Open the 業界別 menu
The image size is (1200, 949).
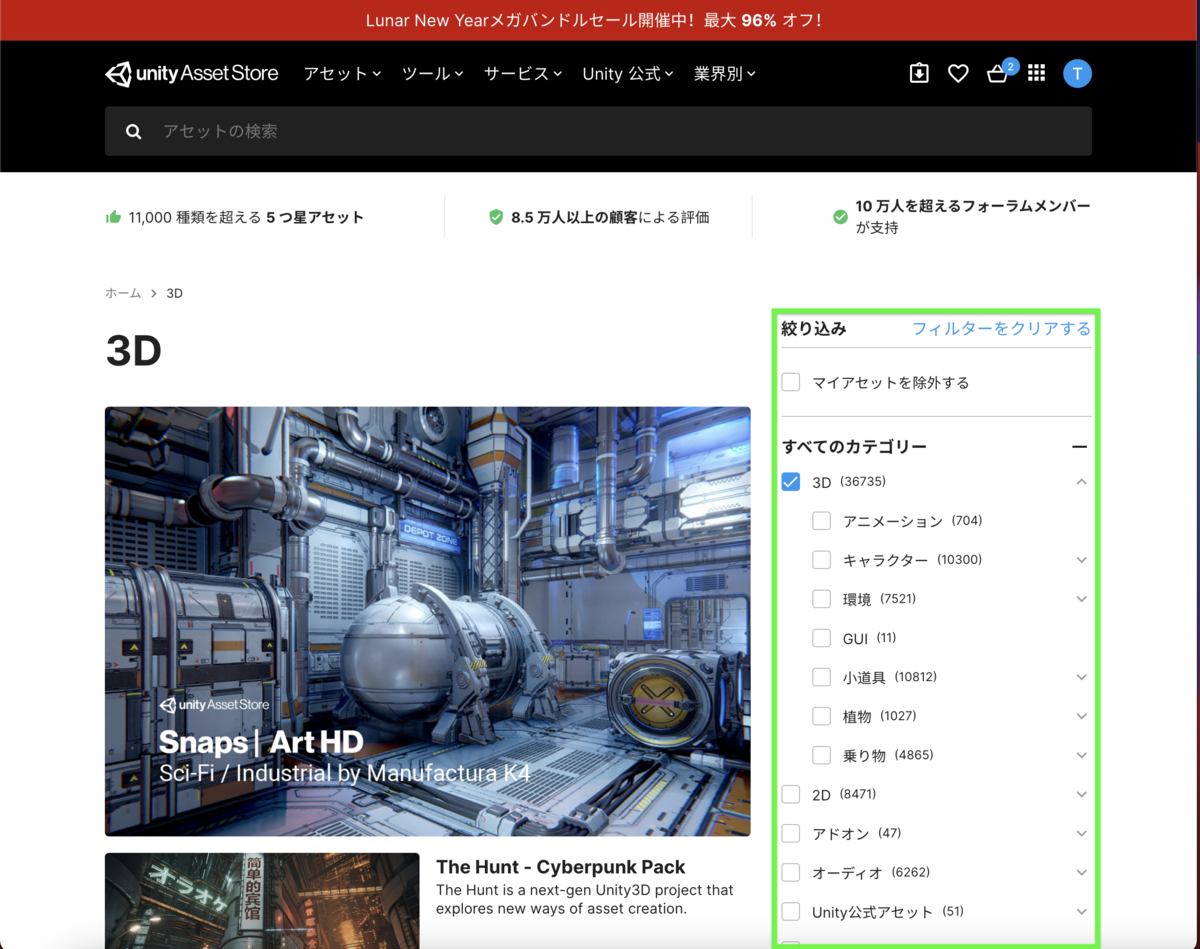[725, 74]
